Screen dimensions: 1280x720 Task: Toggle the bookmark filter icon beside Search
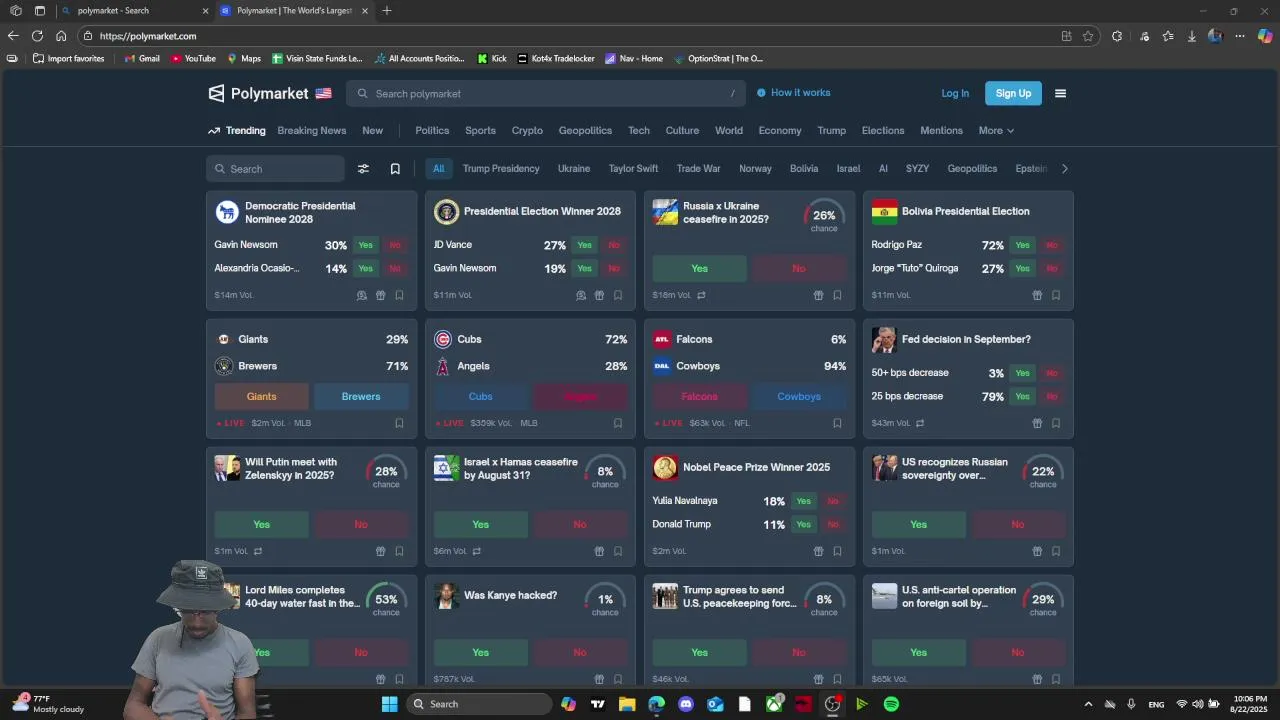(395, 169)
